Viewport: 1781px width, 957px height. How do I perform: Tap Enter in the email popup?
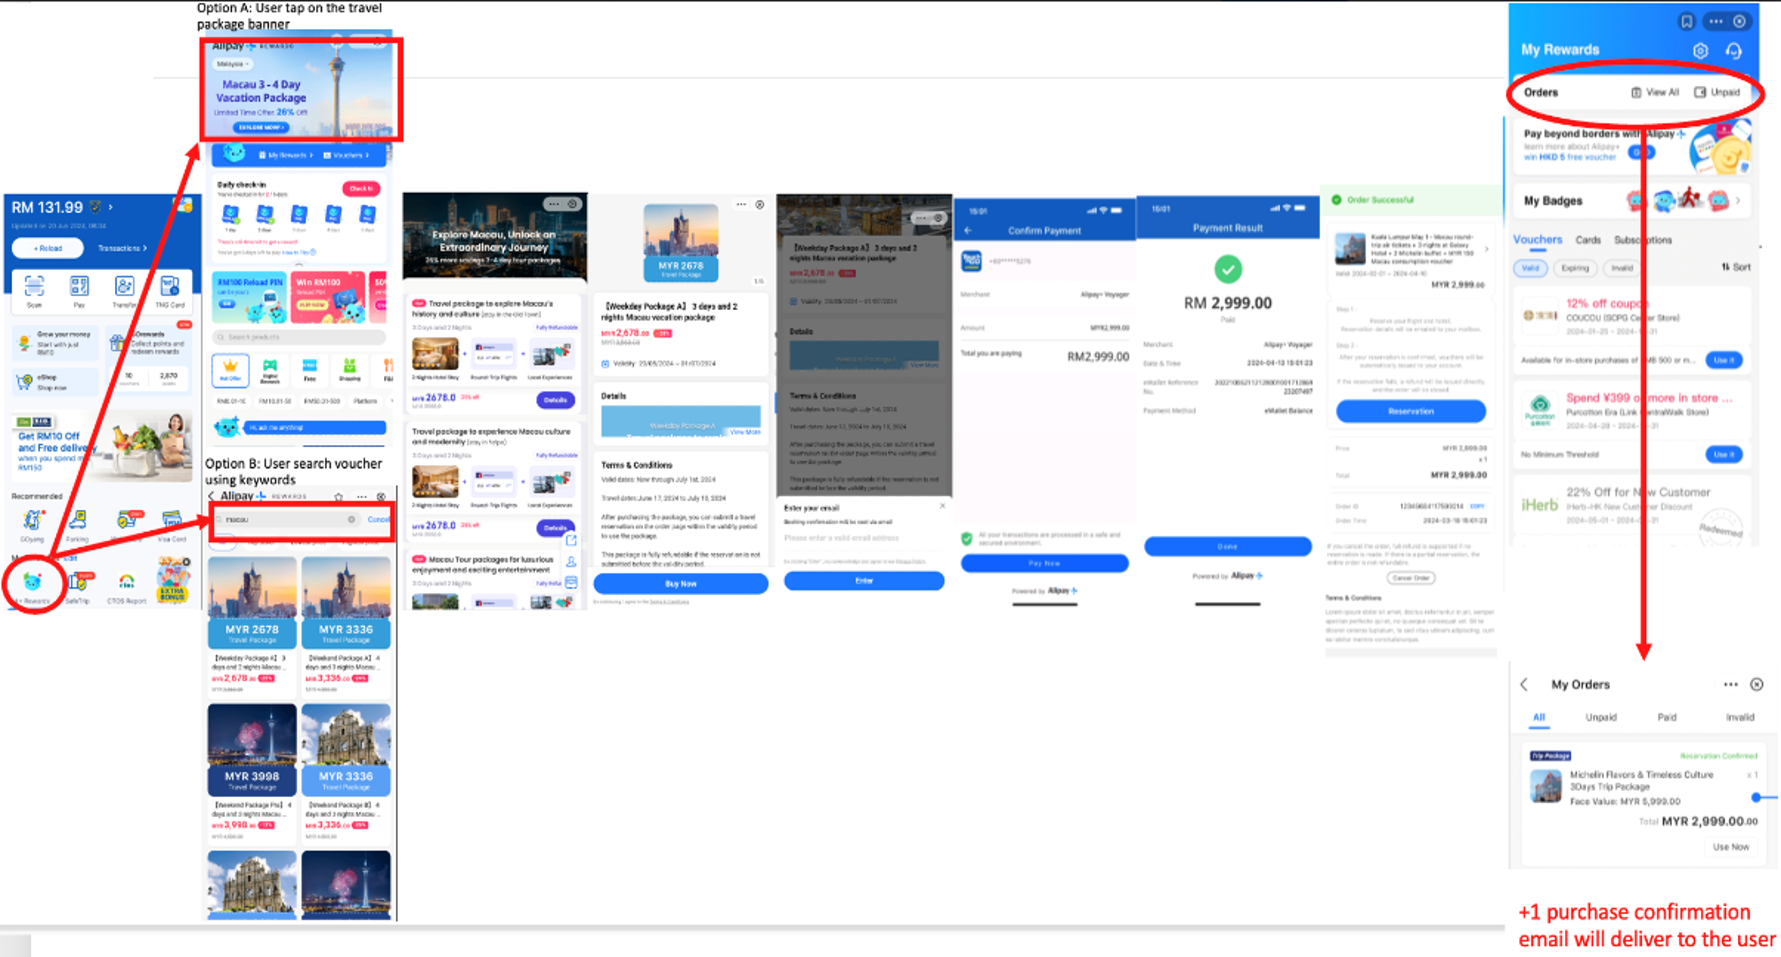(x=864, y=581)
